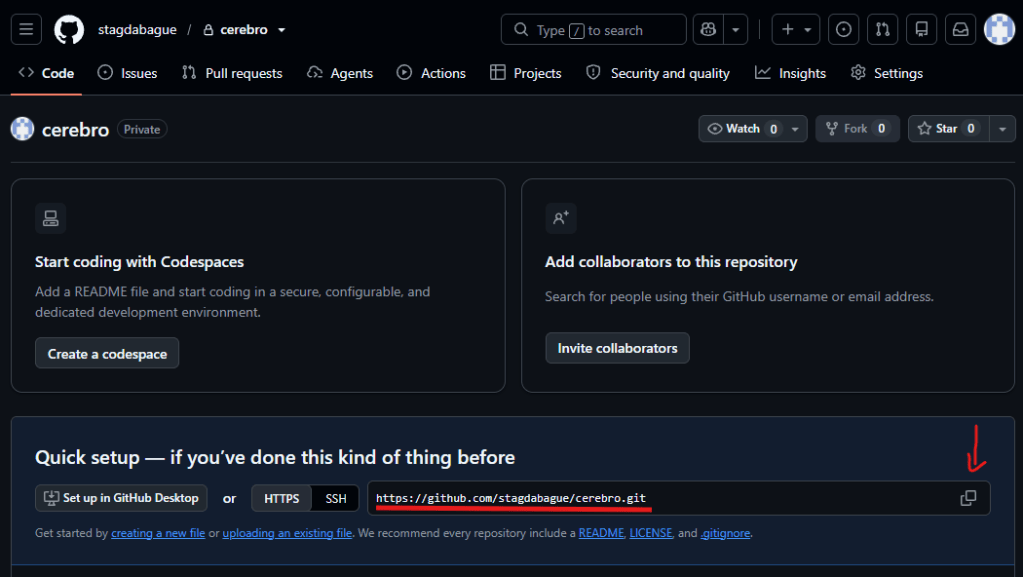
Task: Open the creating a new file link
Action: point(158,533)
